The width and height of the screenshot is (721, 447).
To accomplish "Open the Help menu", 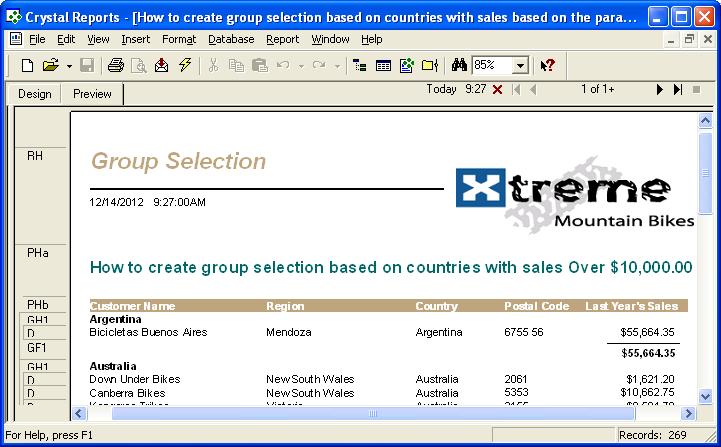I will pos(372,40).
